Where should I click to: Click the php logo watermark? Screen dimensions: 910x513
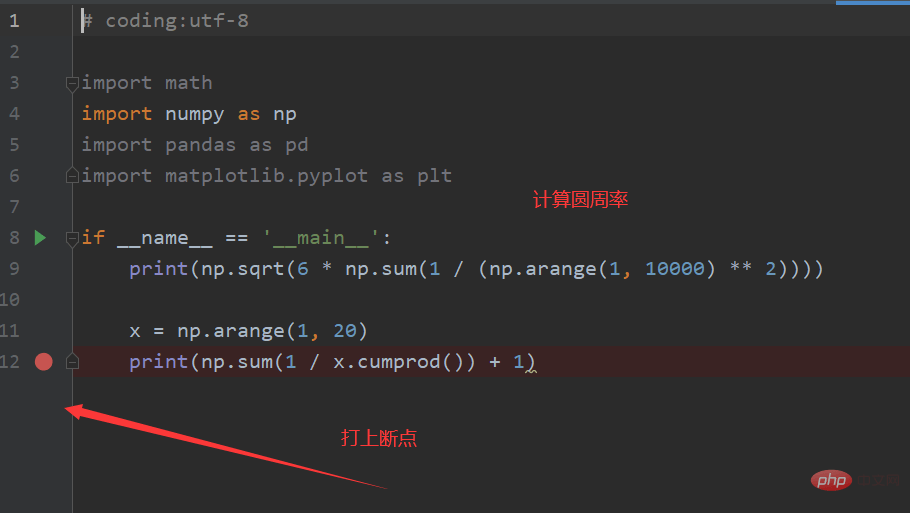coord(831,481)
